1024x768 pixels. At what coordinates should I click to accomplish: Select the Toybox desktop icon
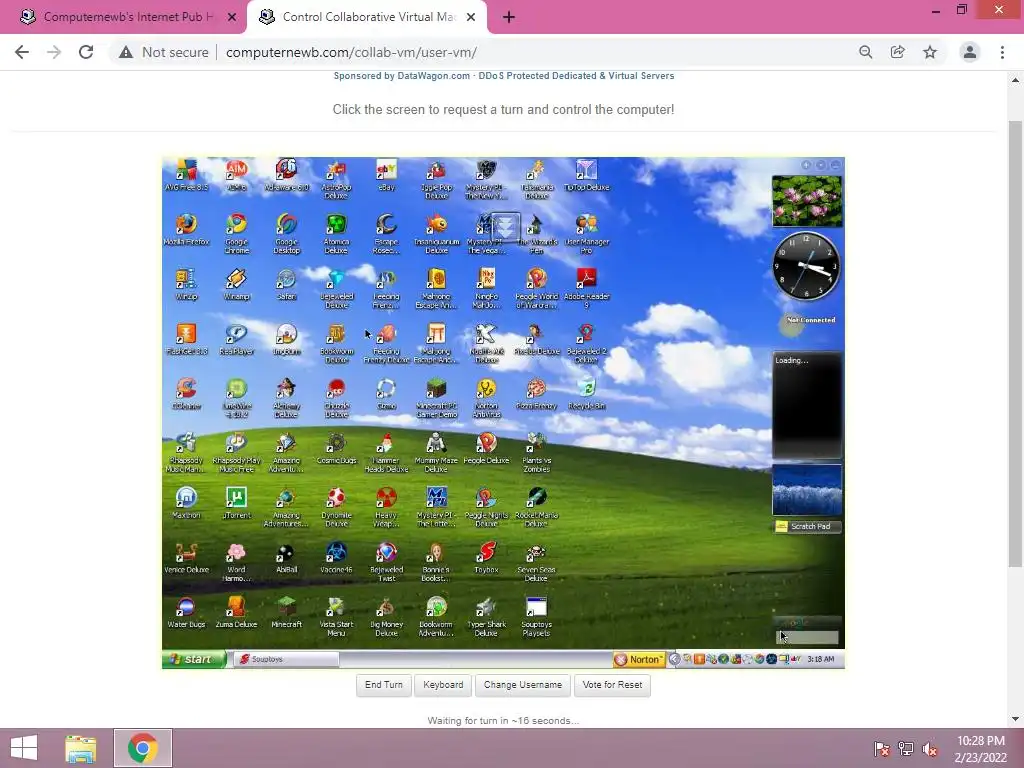pos(487,558)
